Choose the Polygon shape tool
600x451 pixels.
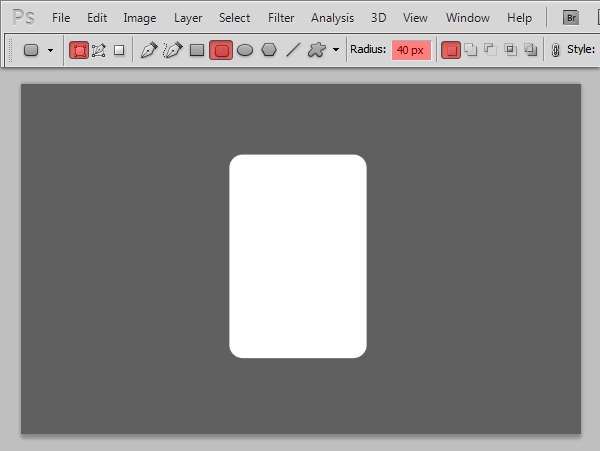coord(269,50)
